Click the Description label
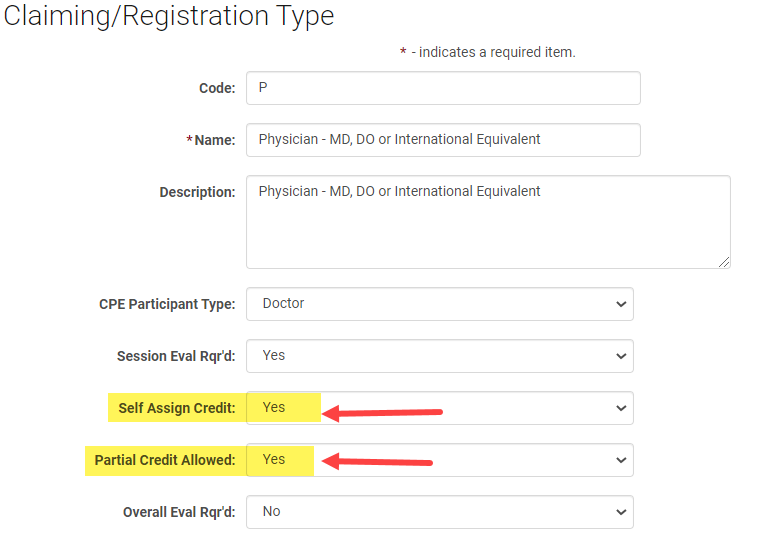 pyautogui.click(x=197, y=192)
